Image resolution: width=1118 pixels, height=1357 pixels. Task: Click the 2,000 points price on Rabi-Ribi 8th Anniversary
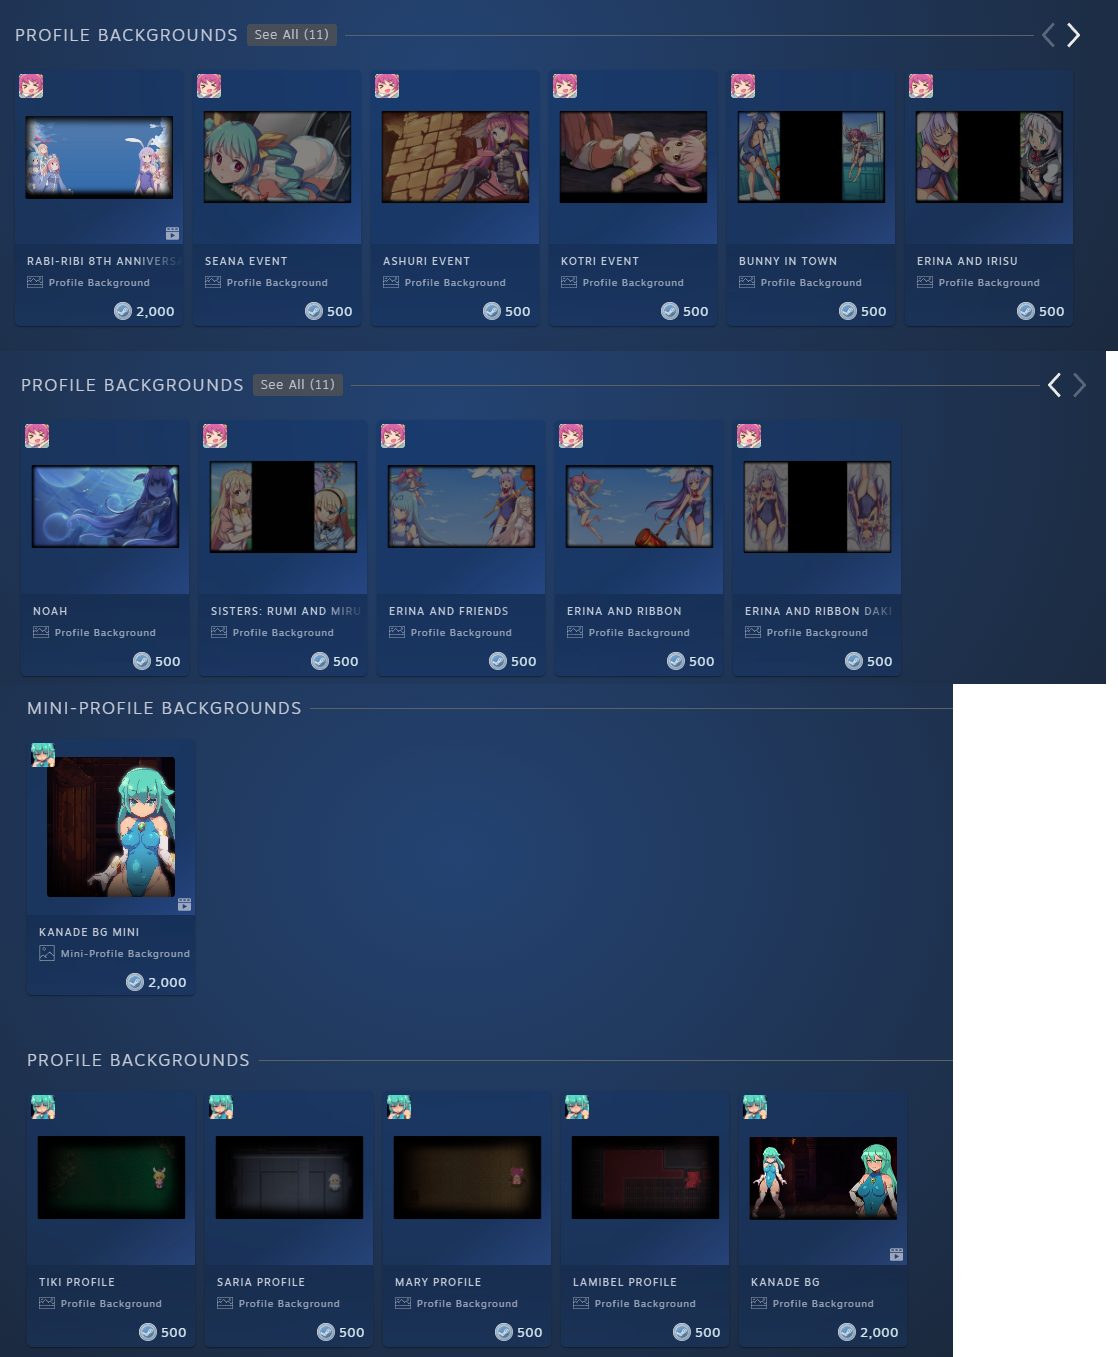click(x=145, y=311)
